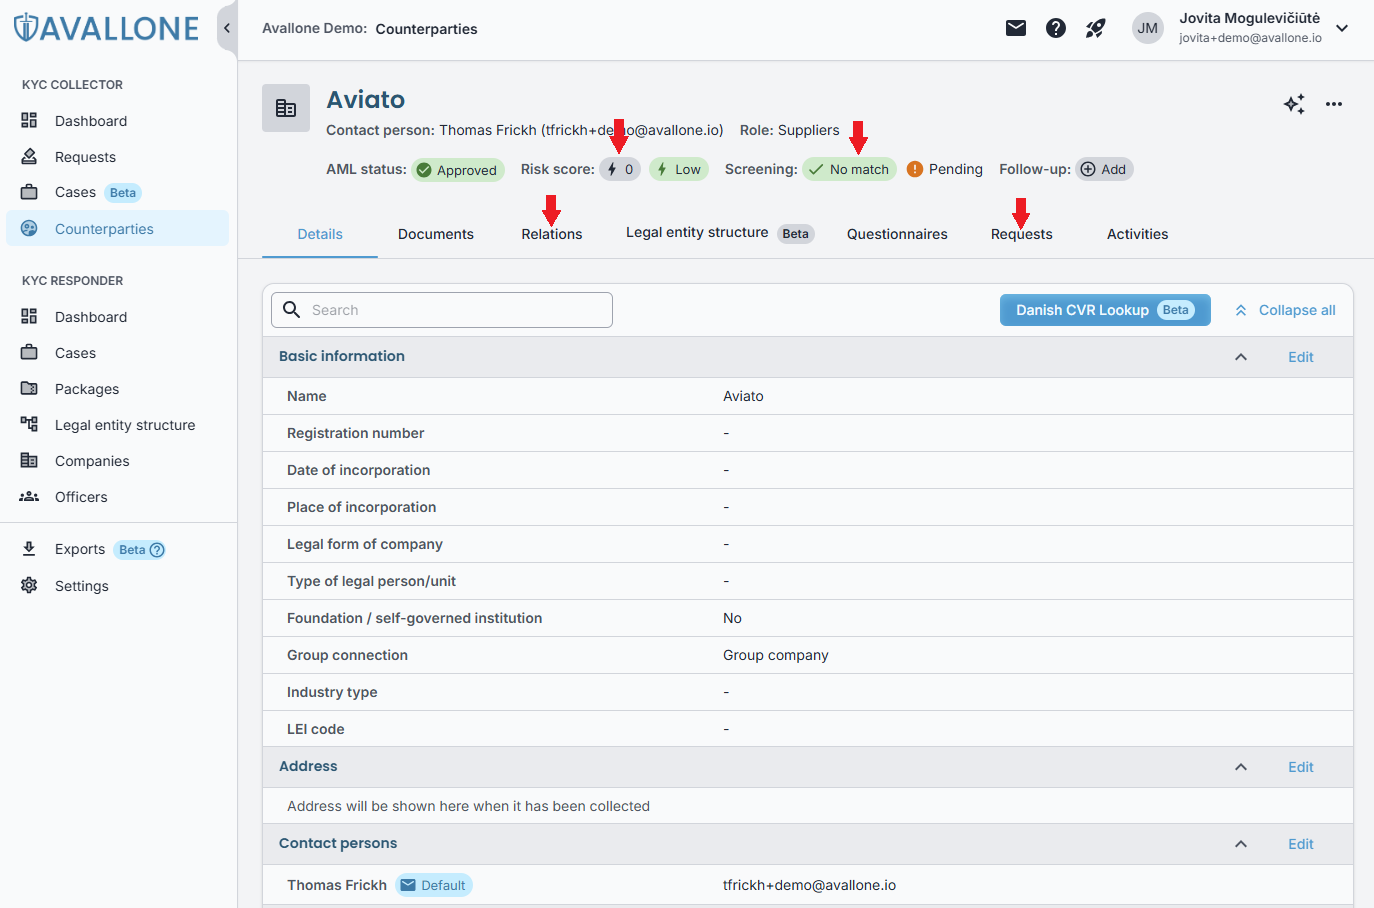
Task: Click the Date of incorporation row label
Action: [x=359, y=470]
